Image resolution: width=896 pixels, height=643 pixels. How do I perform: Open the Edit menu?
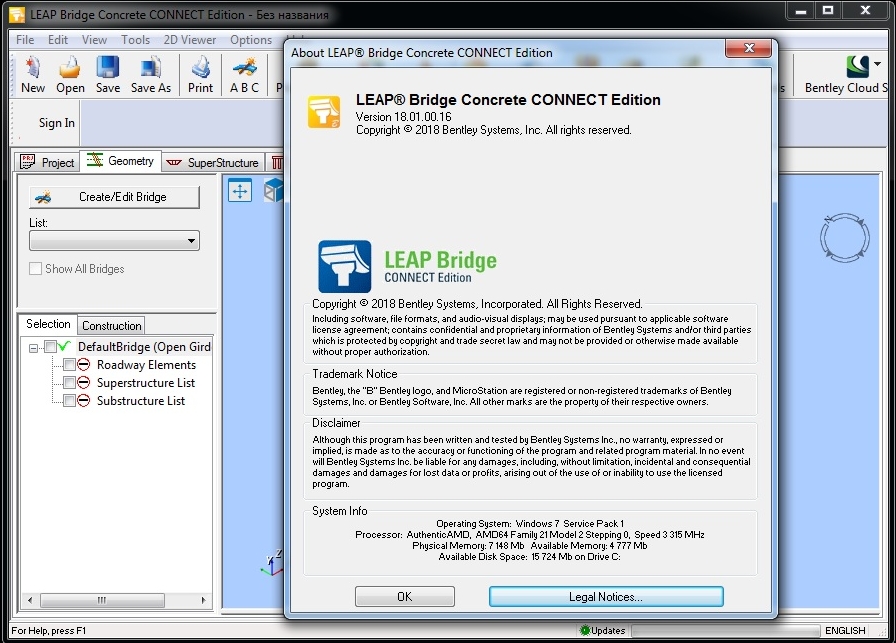coord(58,39)
